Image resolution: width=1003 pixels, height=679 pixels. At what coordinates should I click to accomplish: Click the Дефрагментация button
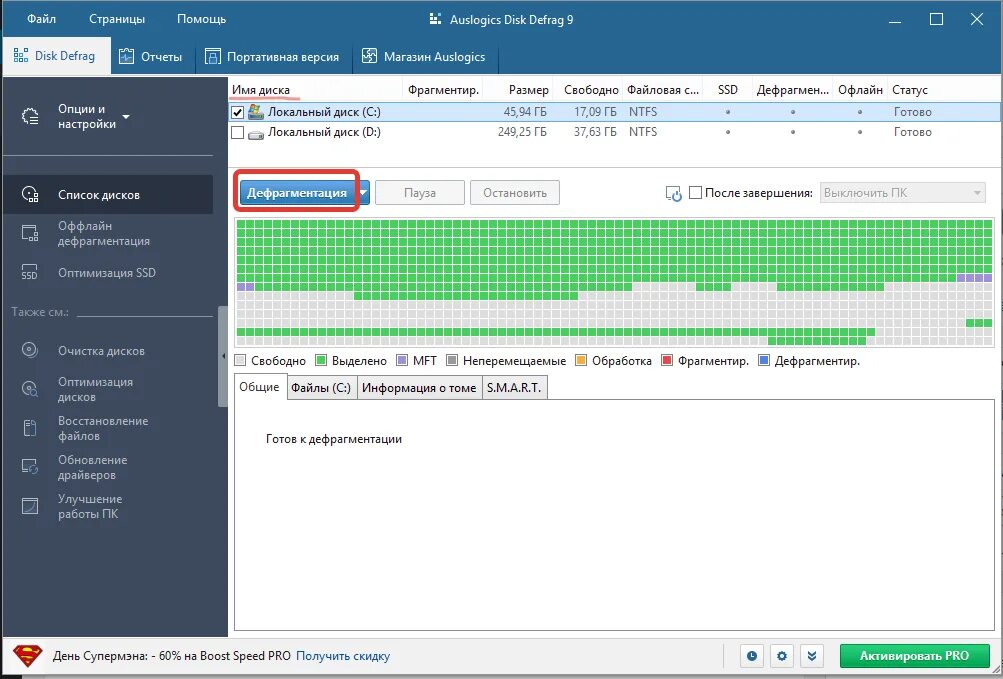pos(297,193)
